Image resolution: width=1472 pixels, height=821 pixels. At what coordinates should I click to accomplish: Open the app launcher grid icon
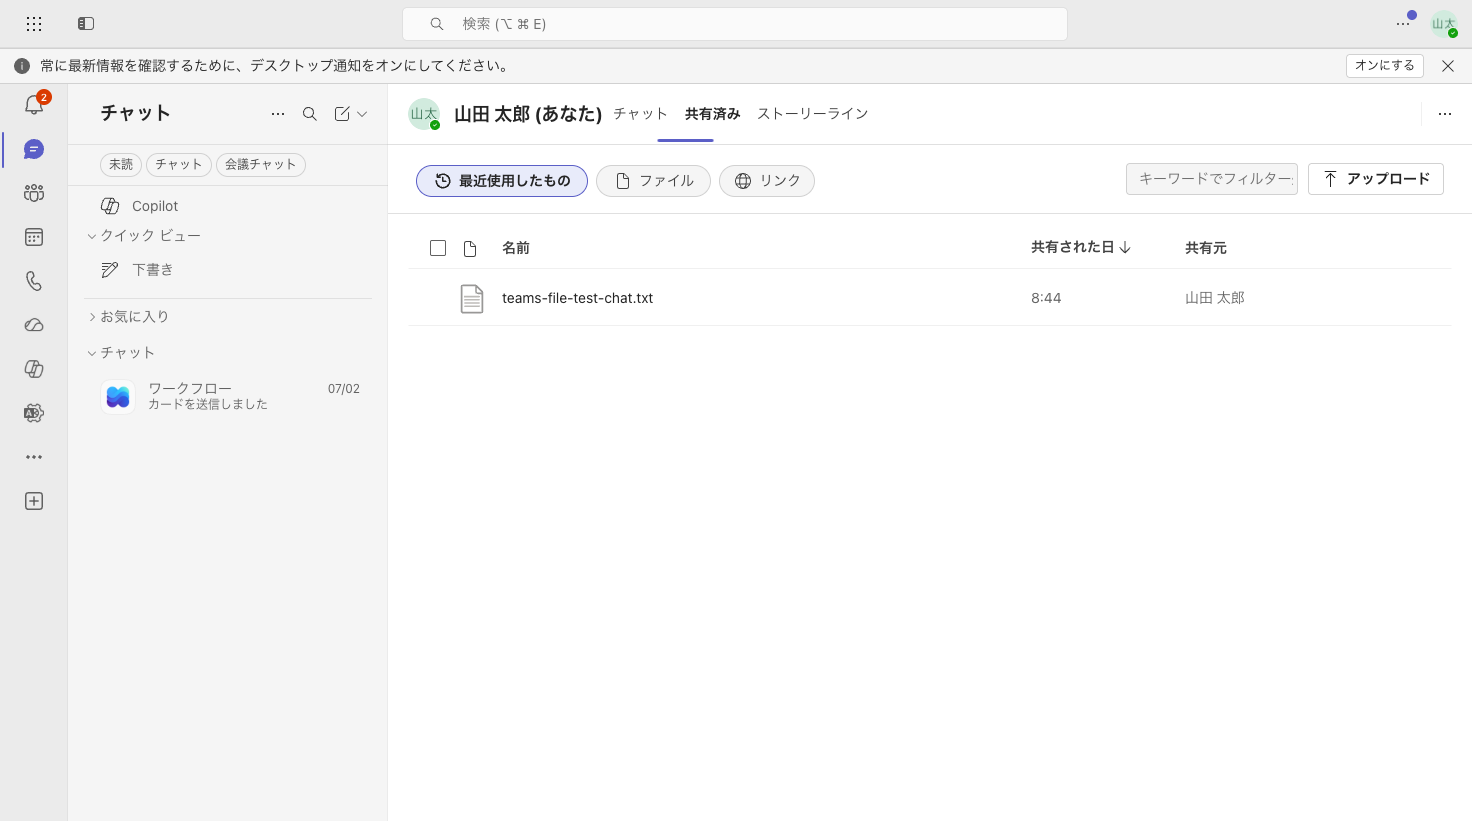[34, 23]
